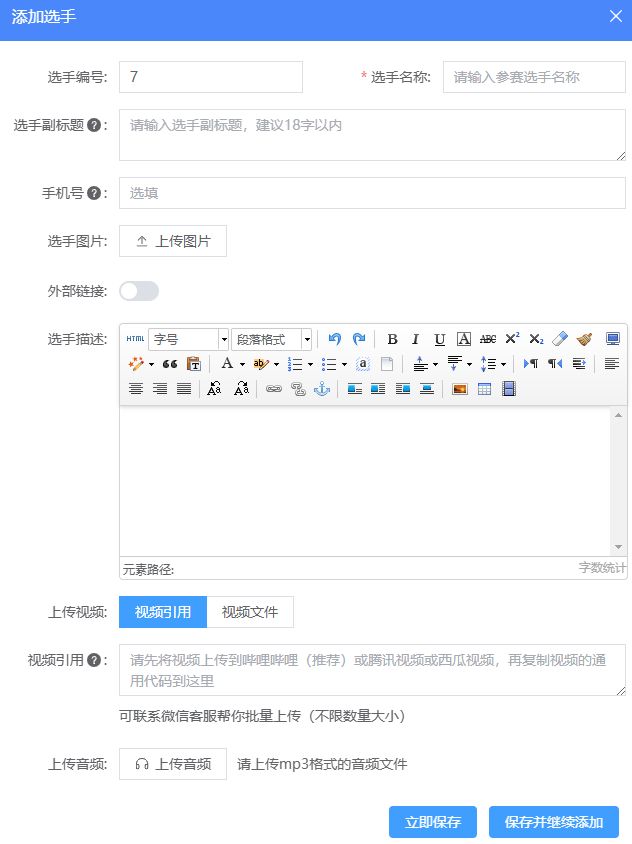Set left-to-right text direction
The image size is (632, 844).
click(531, 364)
